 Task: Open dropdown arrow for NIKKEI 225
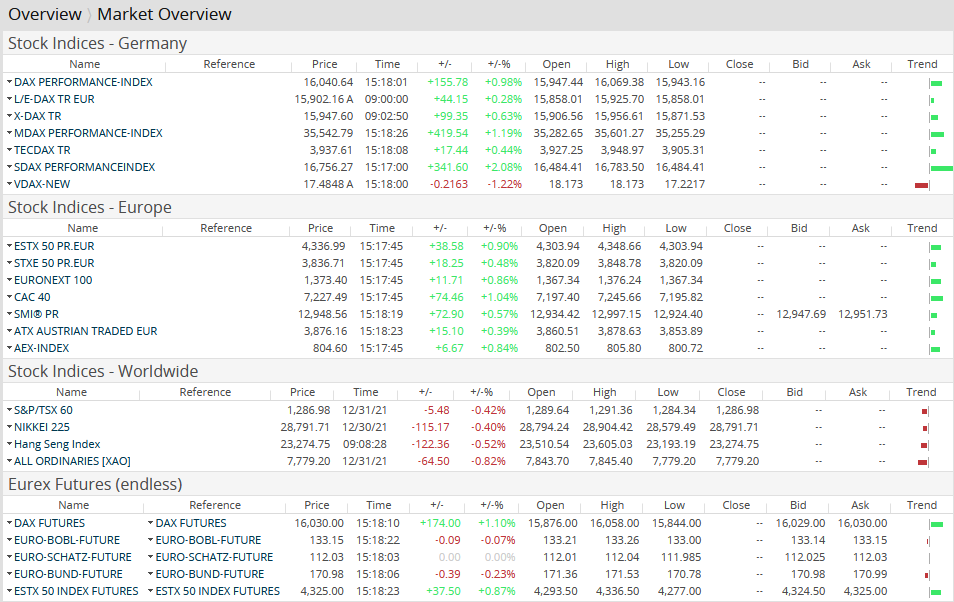9,427
